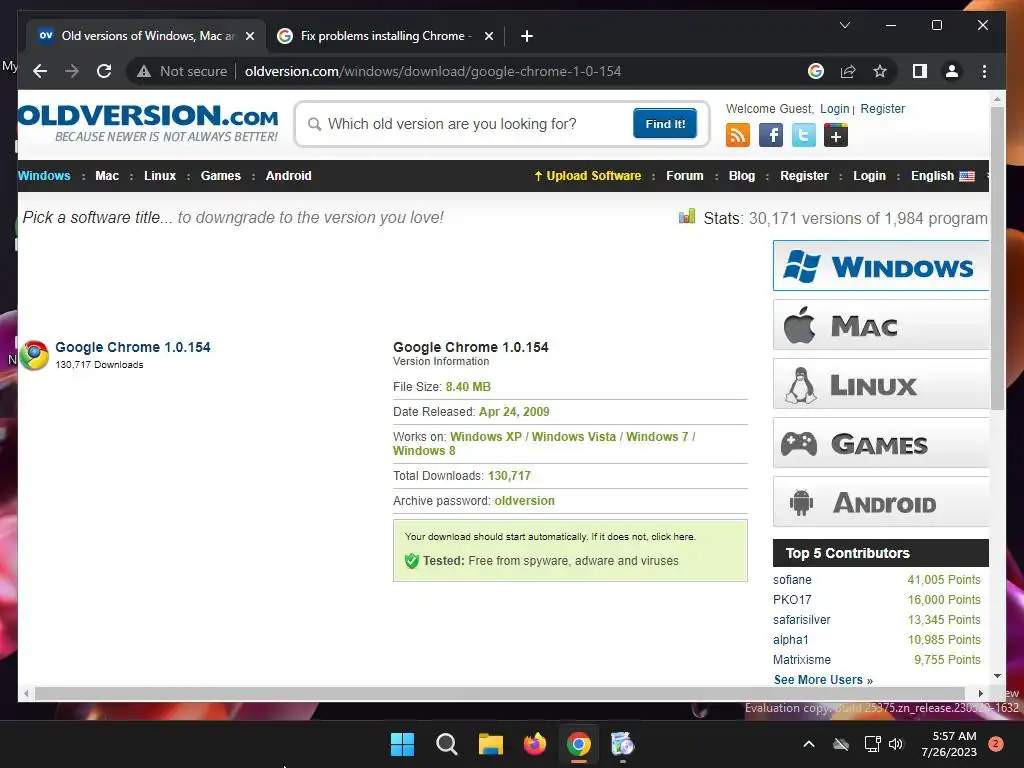Click Upload Software link
This screenshot has width=1024, height=768.
pos(588,176)
